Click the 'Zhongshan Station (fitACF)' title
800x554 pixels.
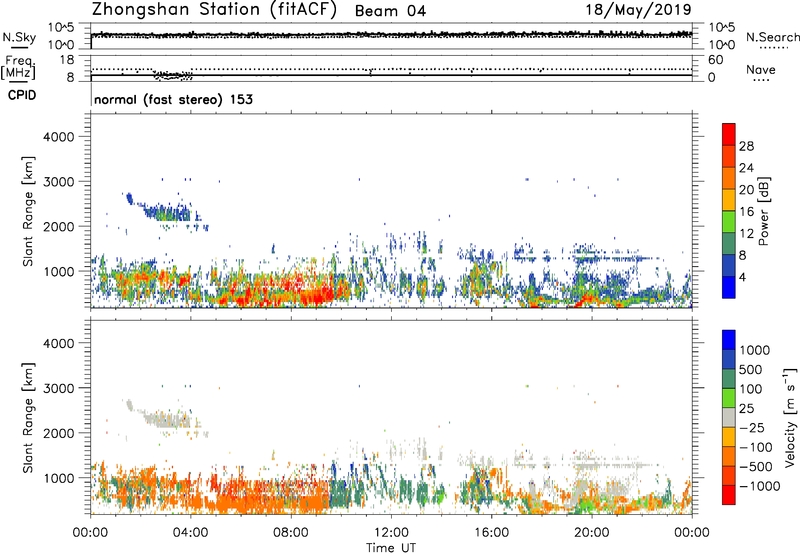214,10
